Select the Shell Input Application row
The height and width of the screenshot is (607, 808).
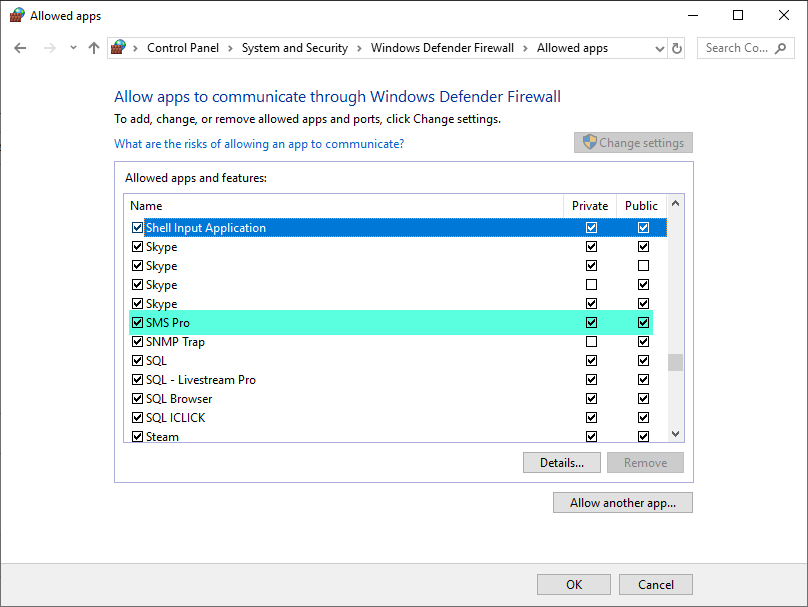tap(398, 227)
